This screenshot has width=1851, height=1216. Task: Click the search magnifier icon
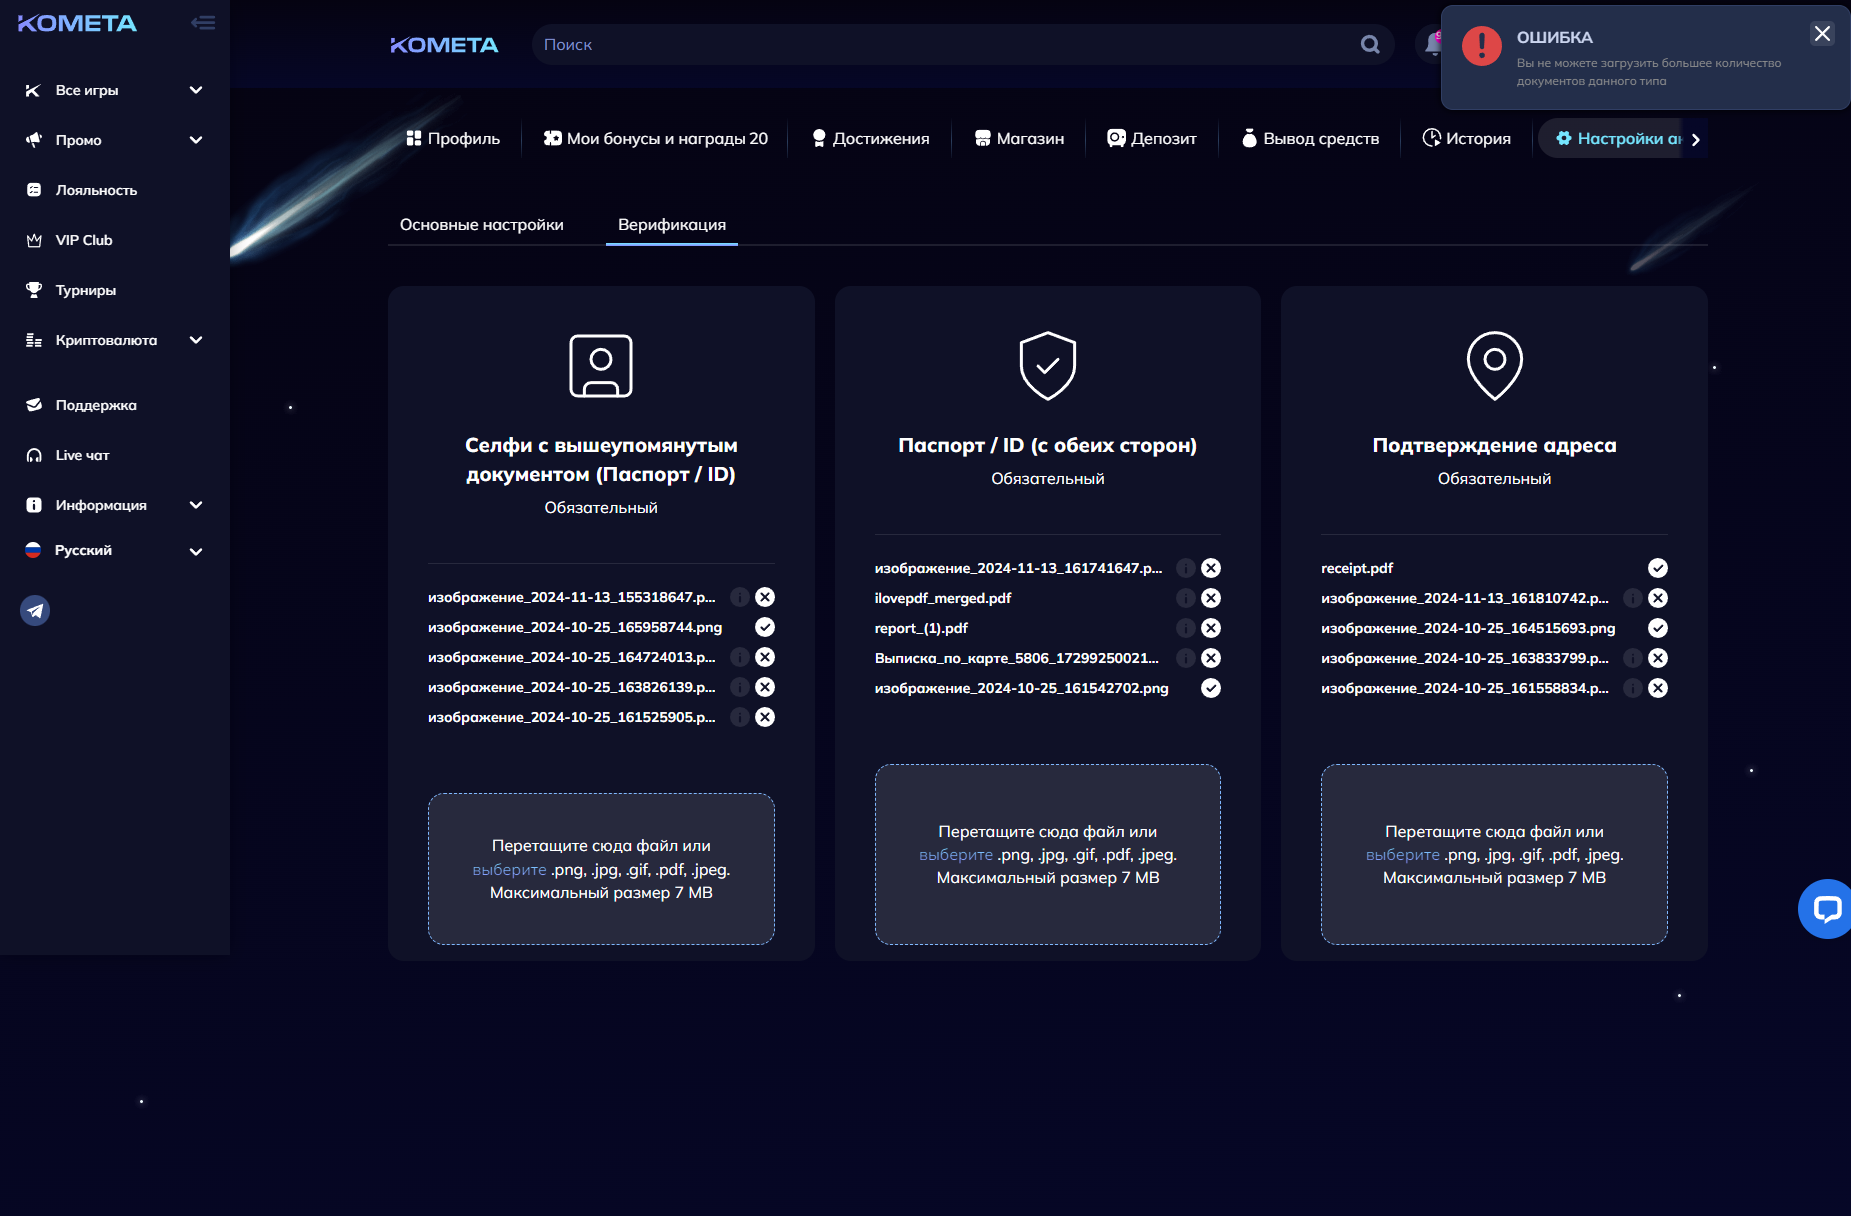pos(1370,45)
